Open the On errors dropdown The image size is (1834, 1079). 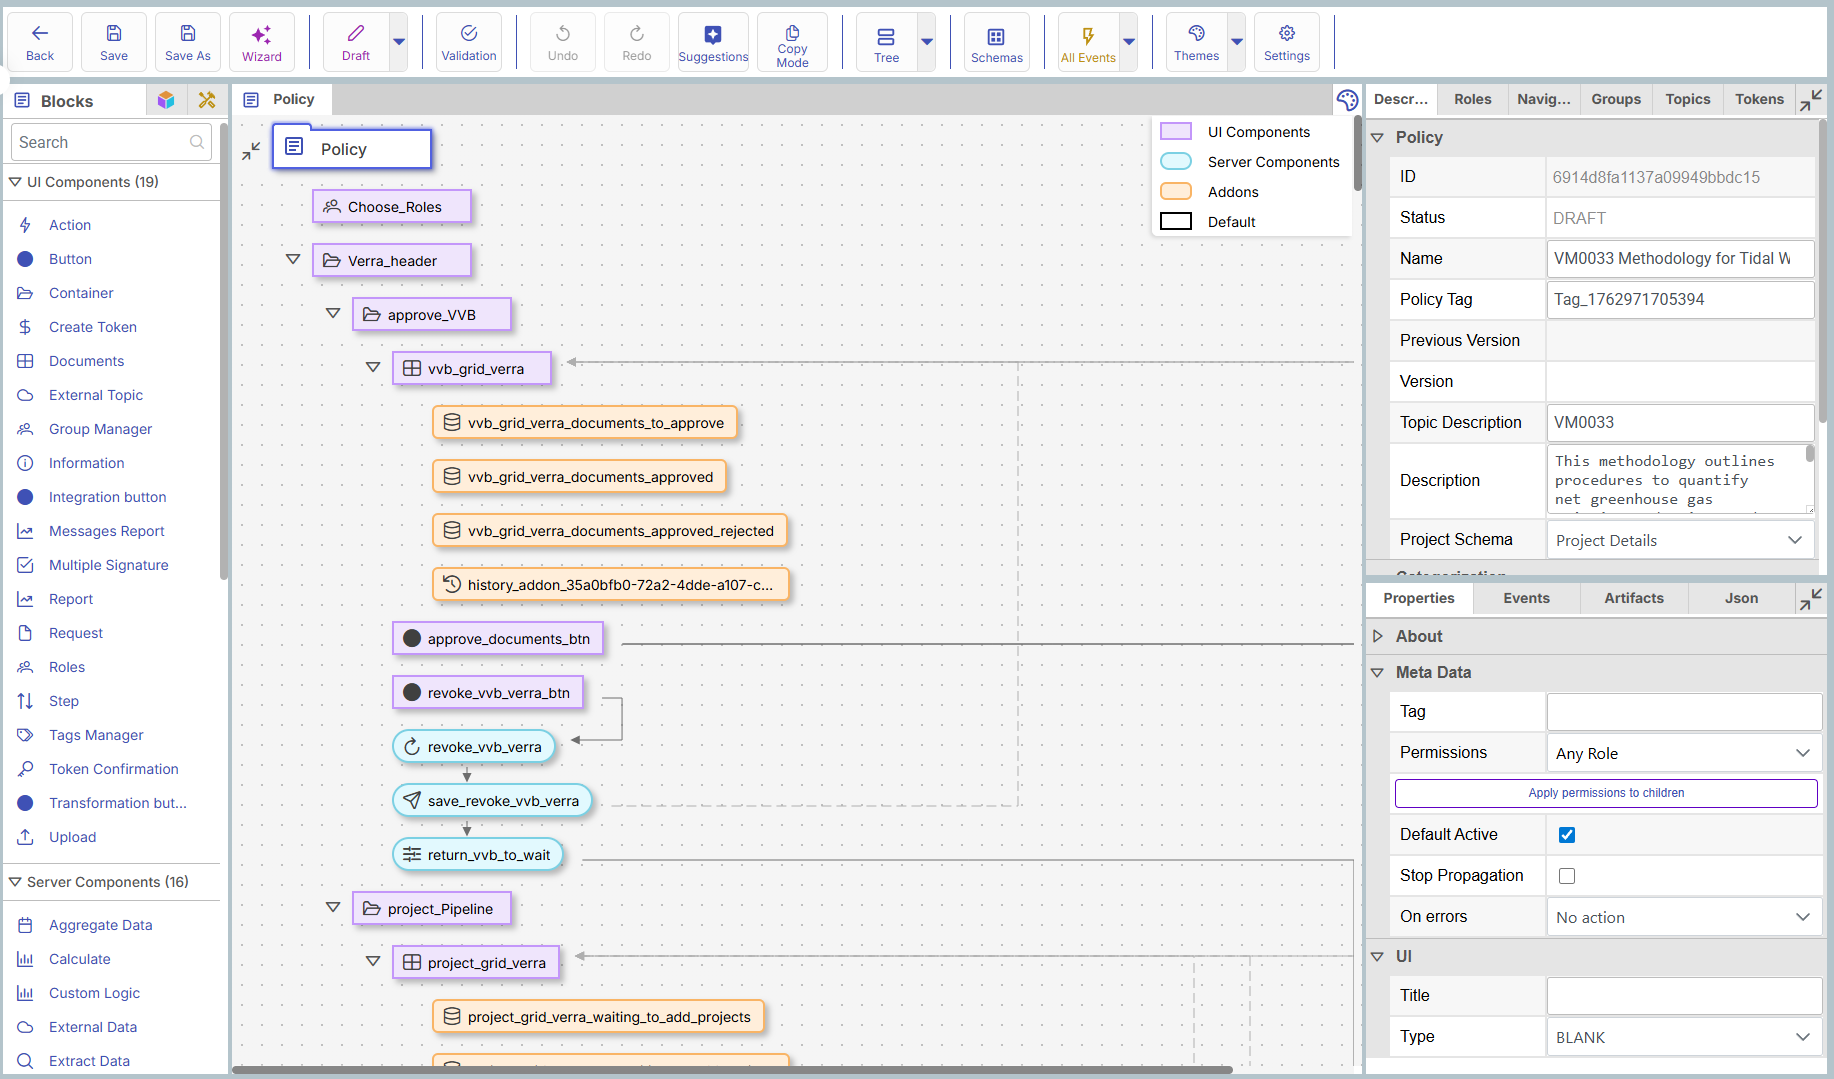1682,917
